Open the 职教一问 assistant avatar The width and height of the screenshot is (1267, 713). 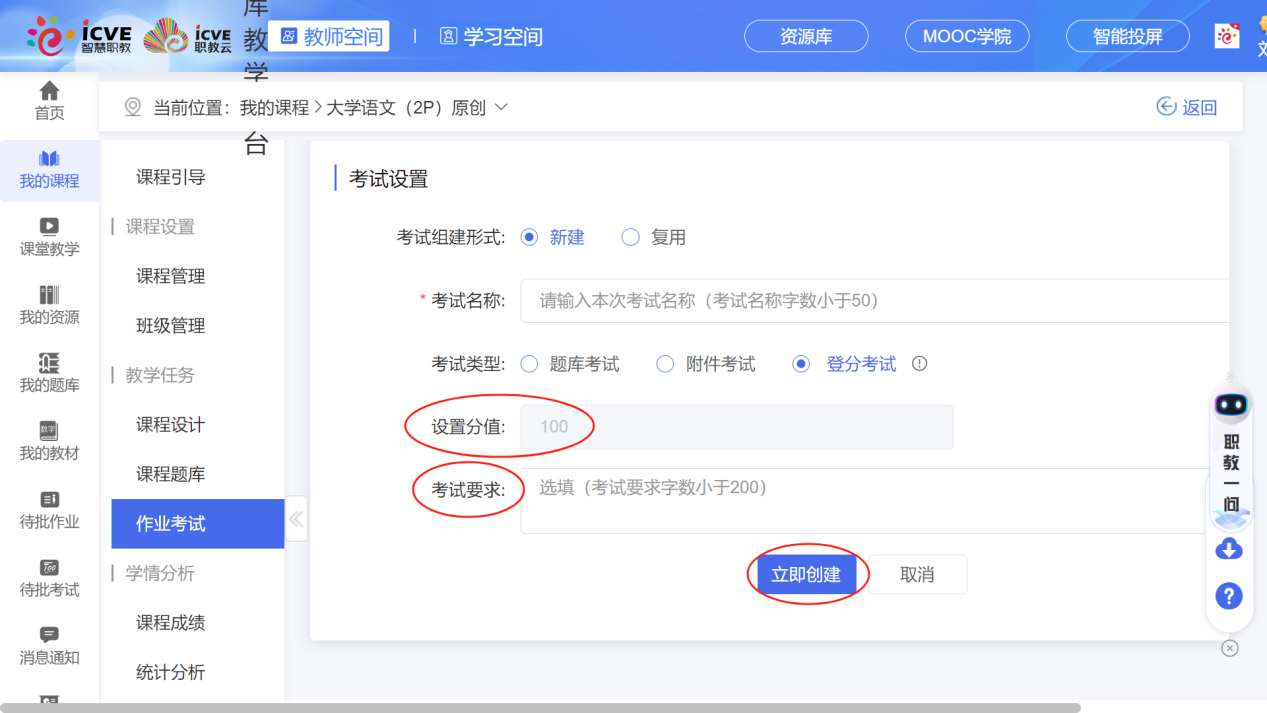1231,404
